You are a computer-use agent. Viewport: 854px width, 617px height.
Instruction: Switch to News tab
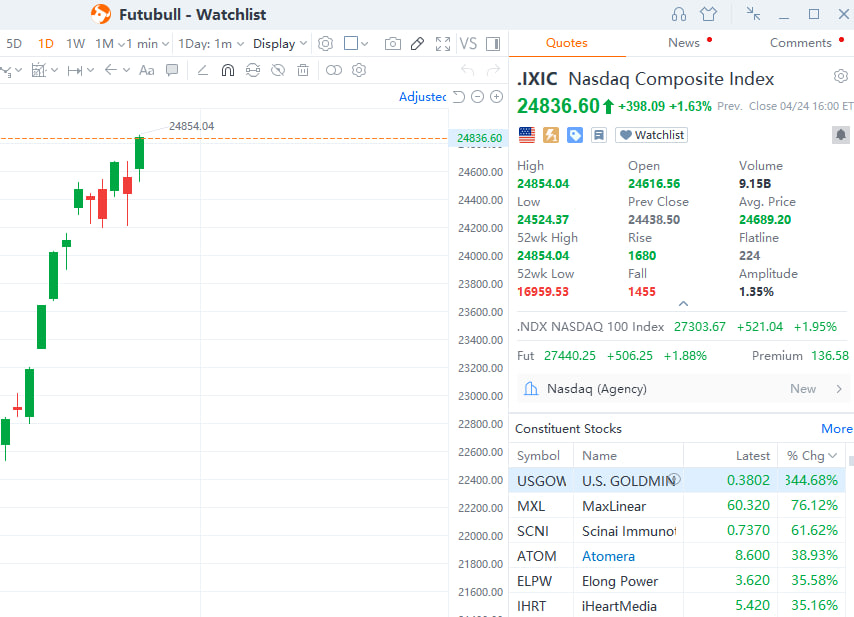coord(684,43)
